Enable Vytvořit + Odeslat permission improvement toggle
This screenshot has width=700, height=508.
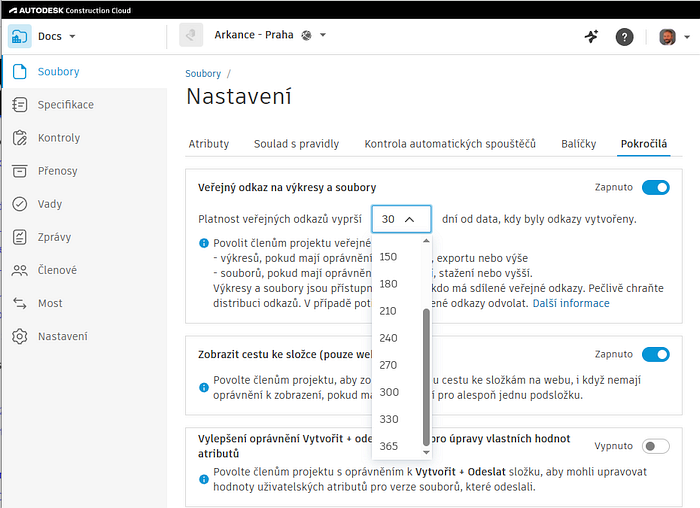click(x=655, y=446)
